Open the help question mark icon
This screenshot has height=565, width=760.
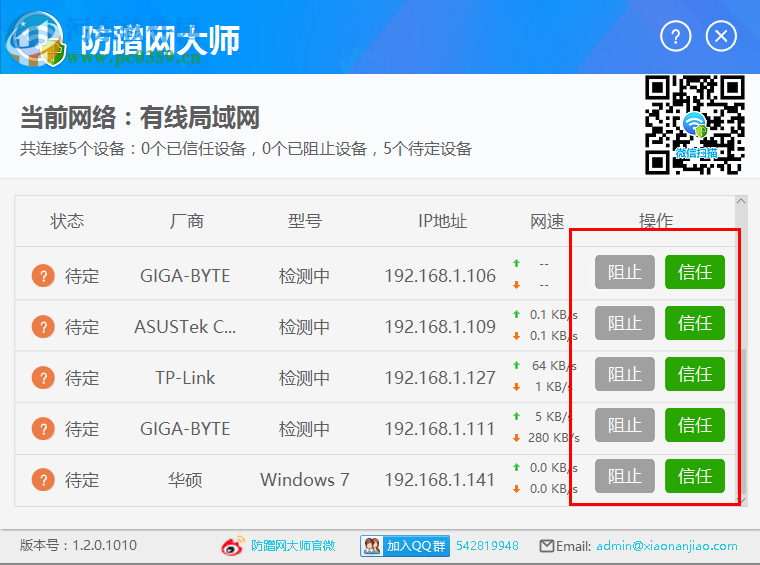[675, 36]
